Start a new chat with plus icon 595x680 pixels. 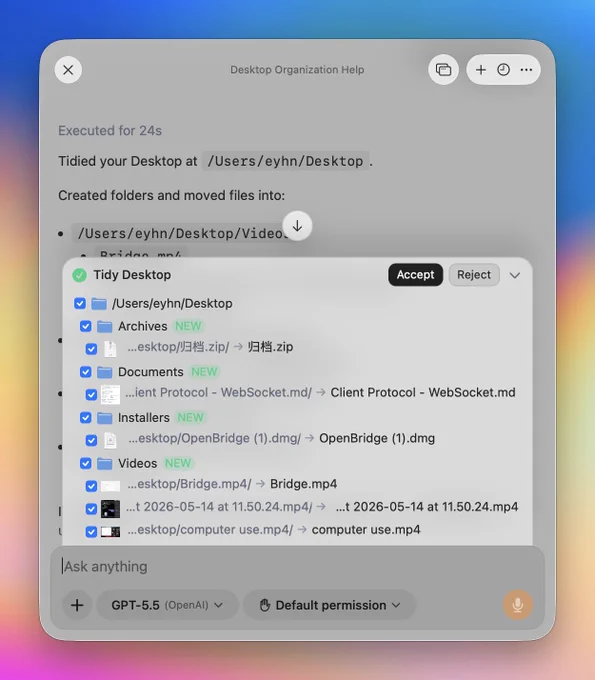481,70
